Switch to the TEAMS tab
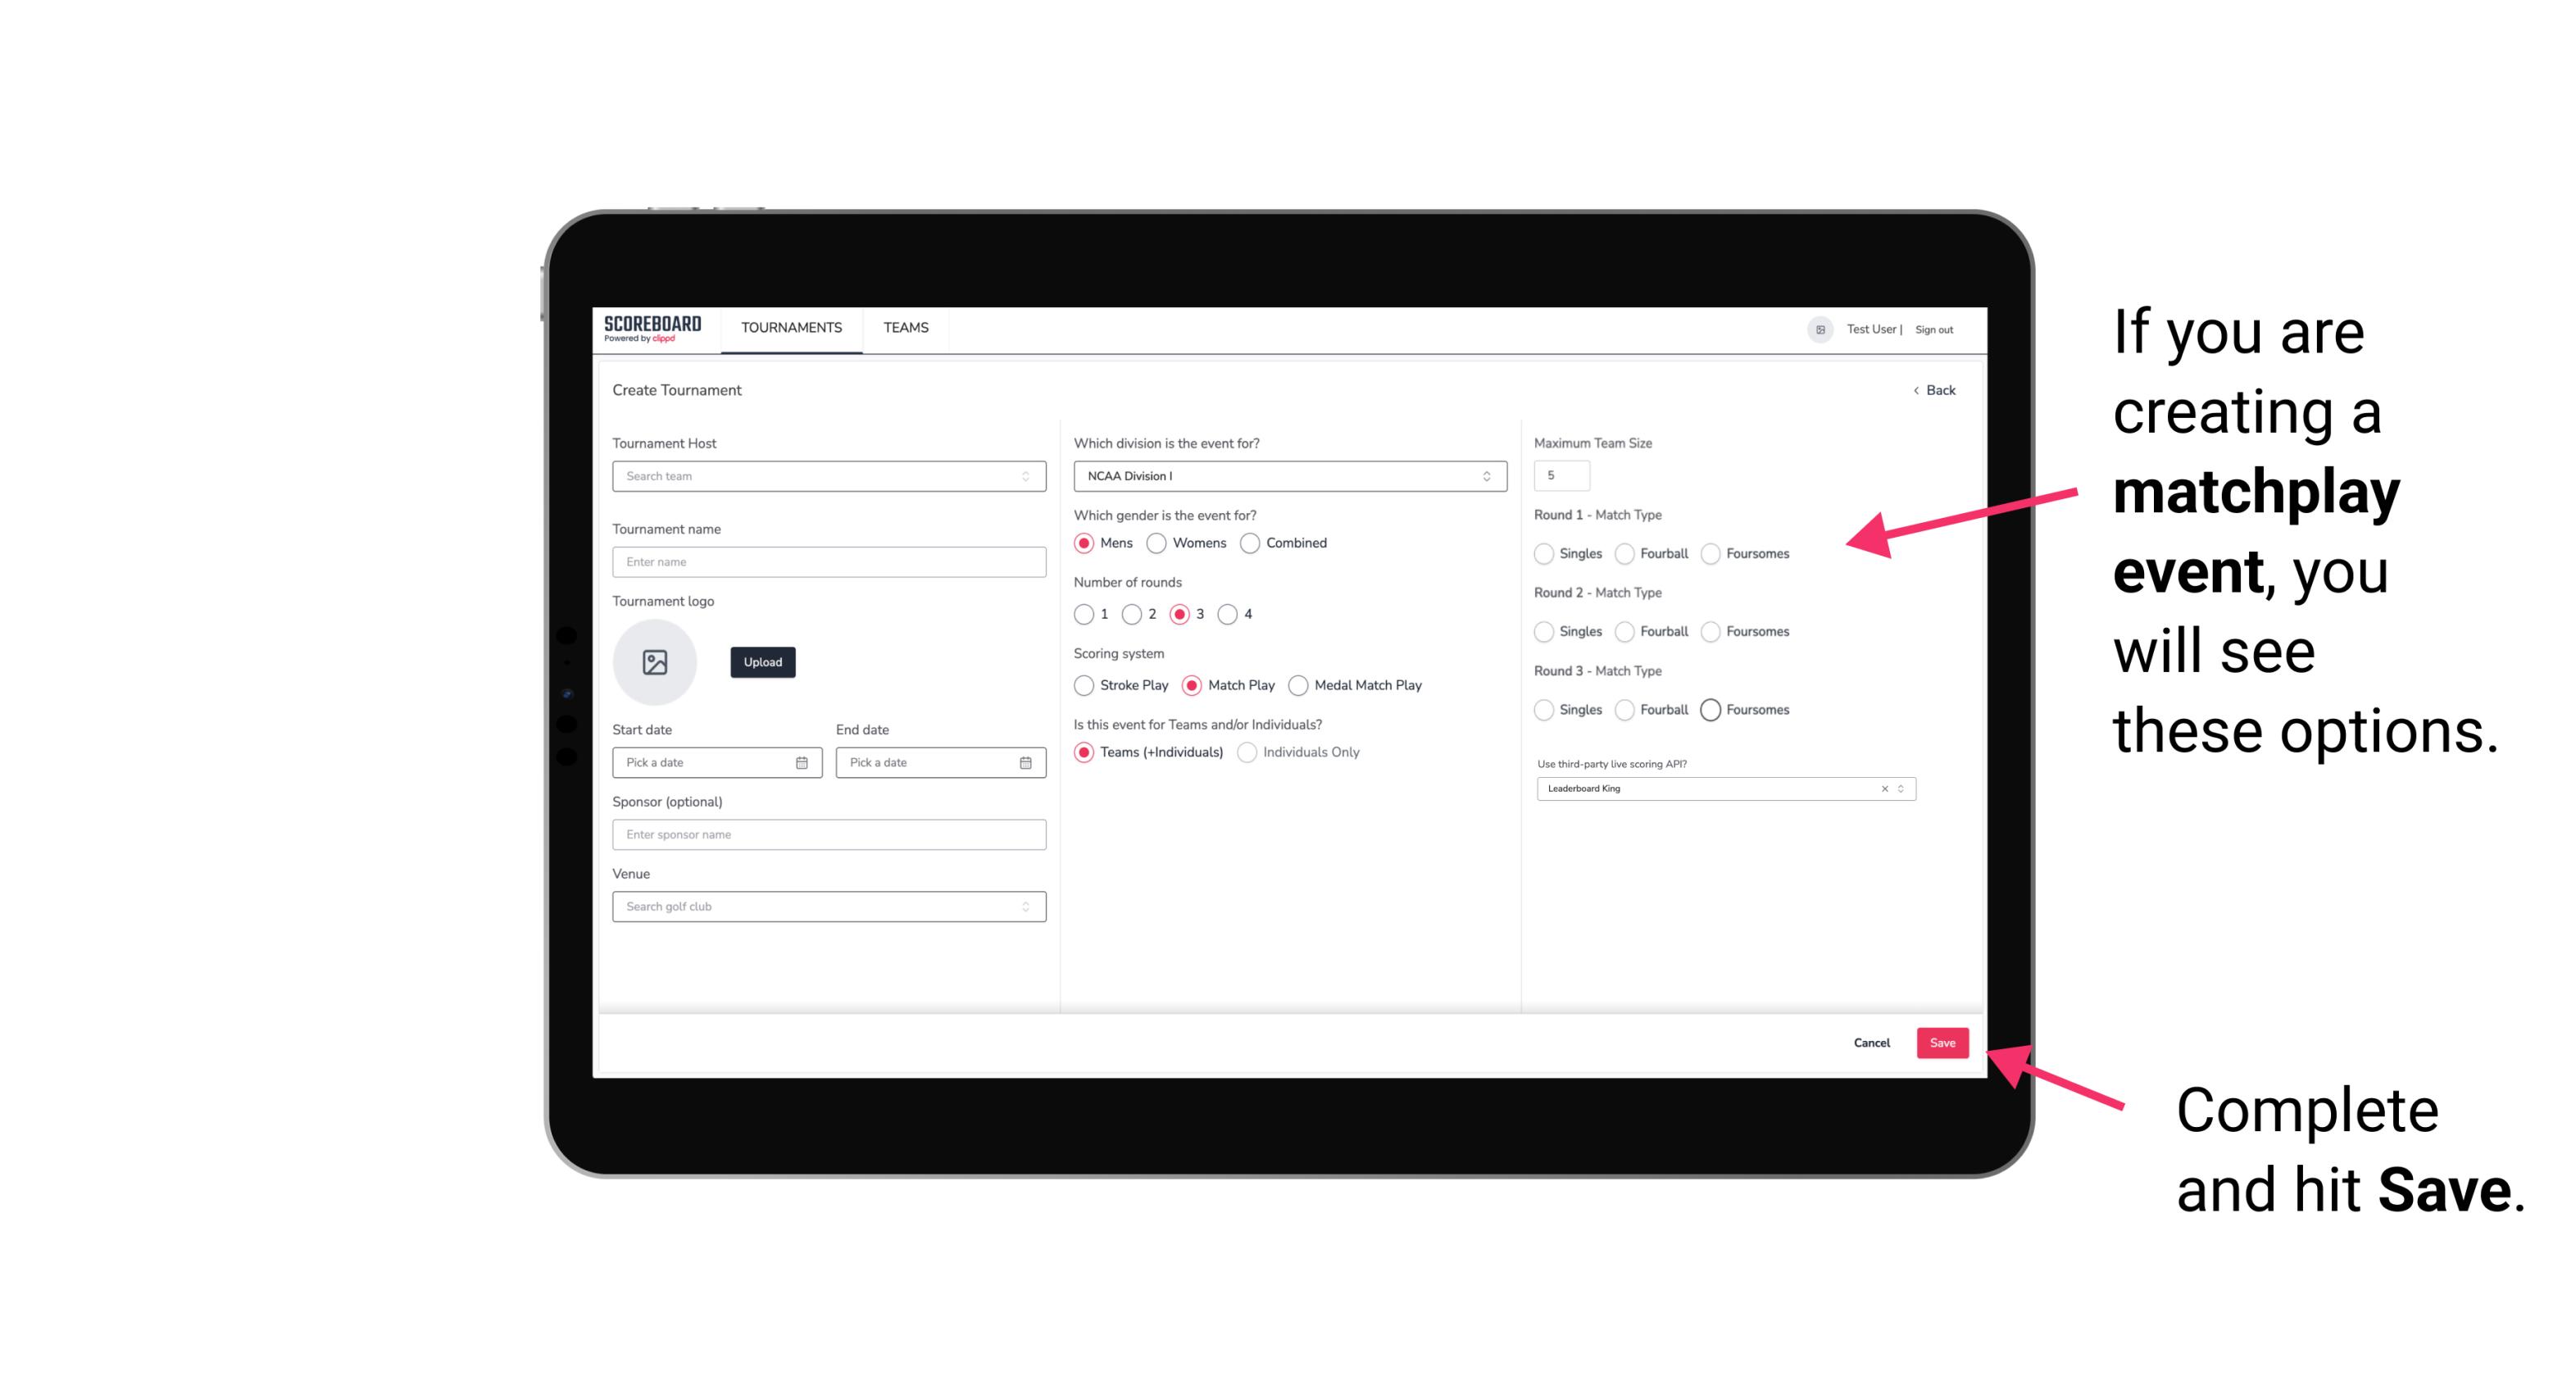The height and width of the screenshot is (1386, 2576). (x=906, y=328)
